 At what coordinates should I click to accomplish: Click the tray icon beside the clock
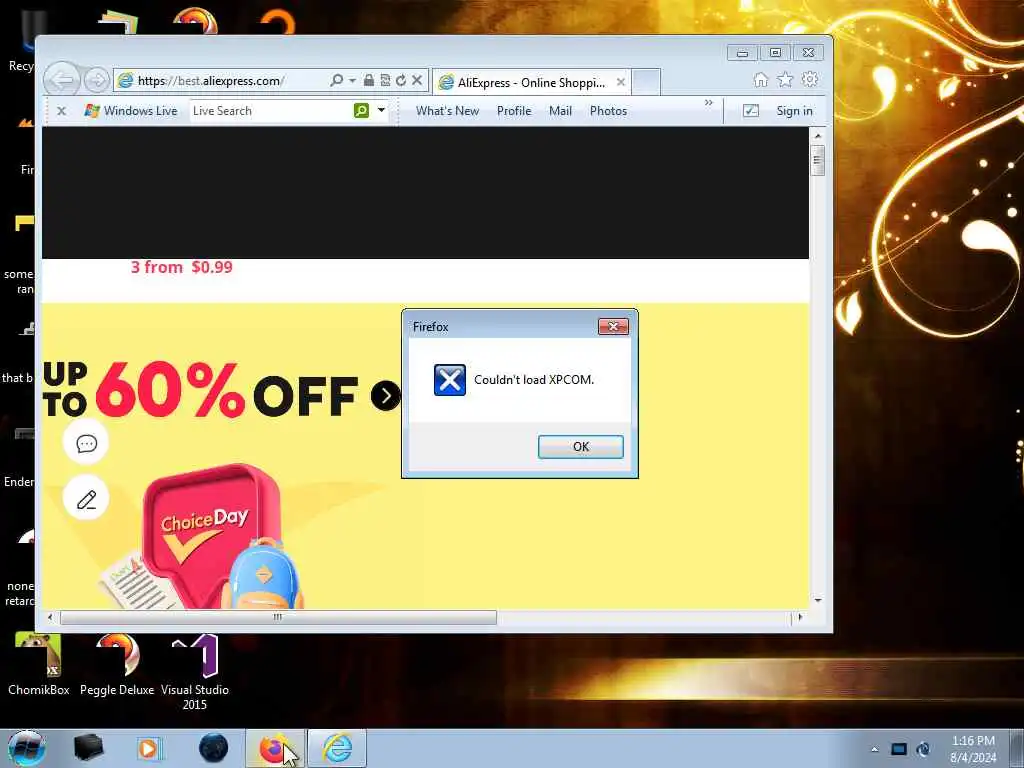(923, 749)
